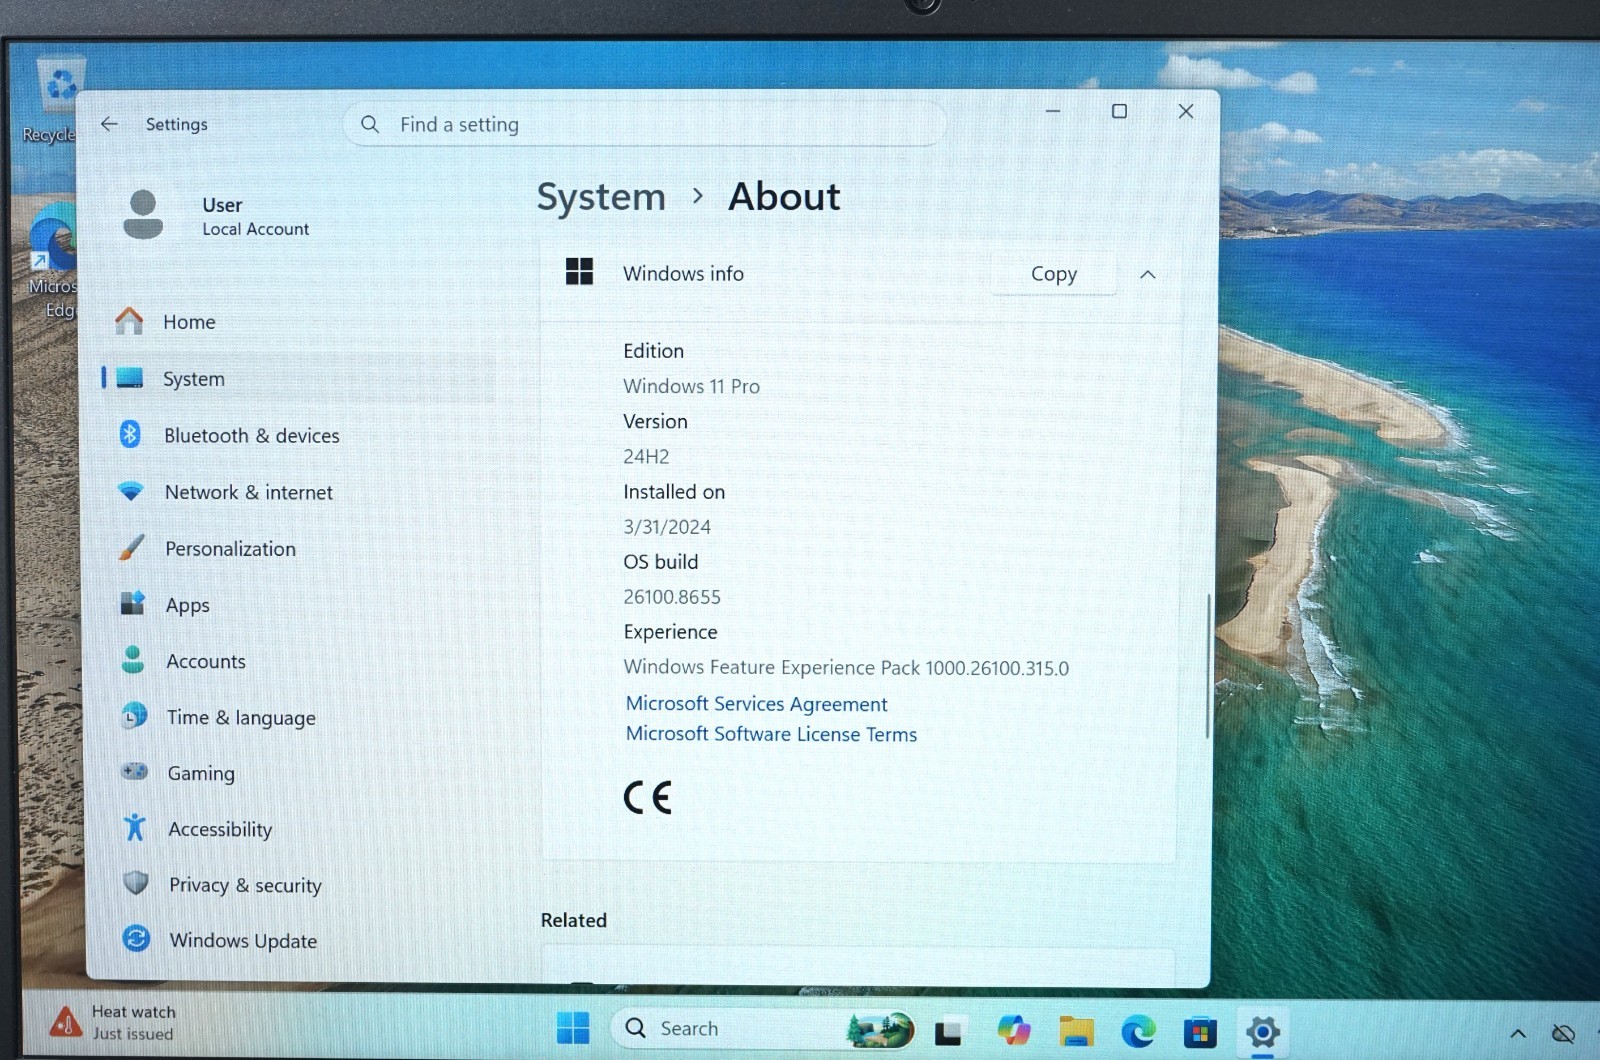Open Task View from the taskbar
1600x1060 pixels.
point(948,1031)
